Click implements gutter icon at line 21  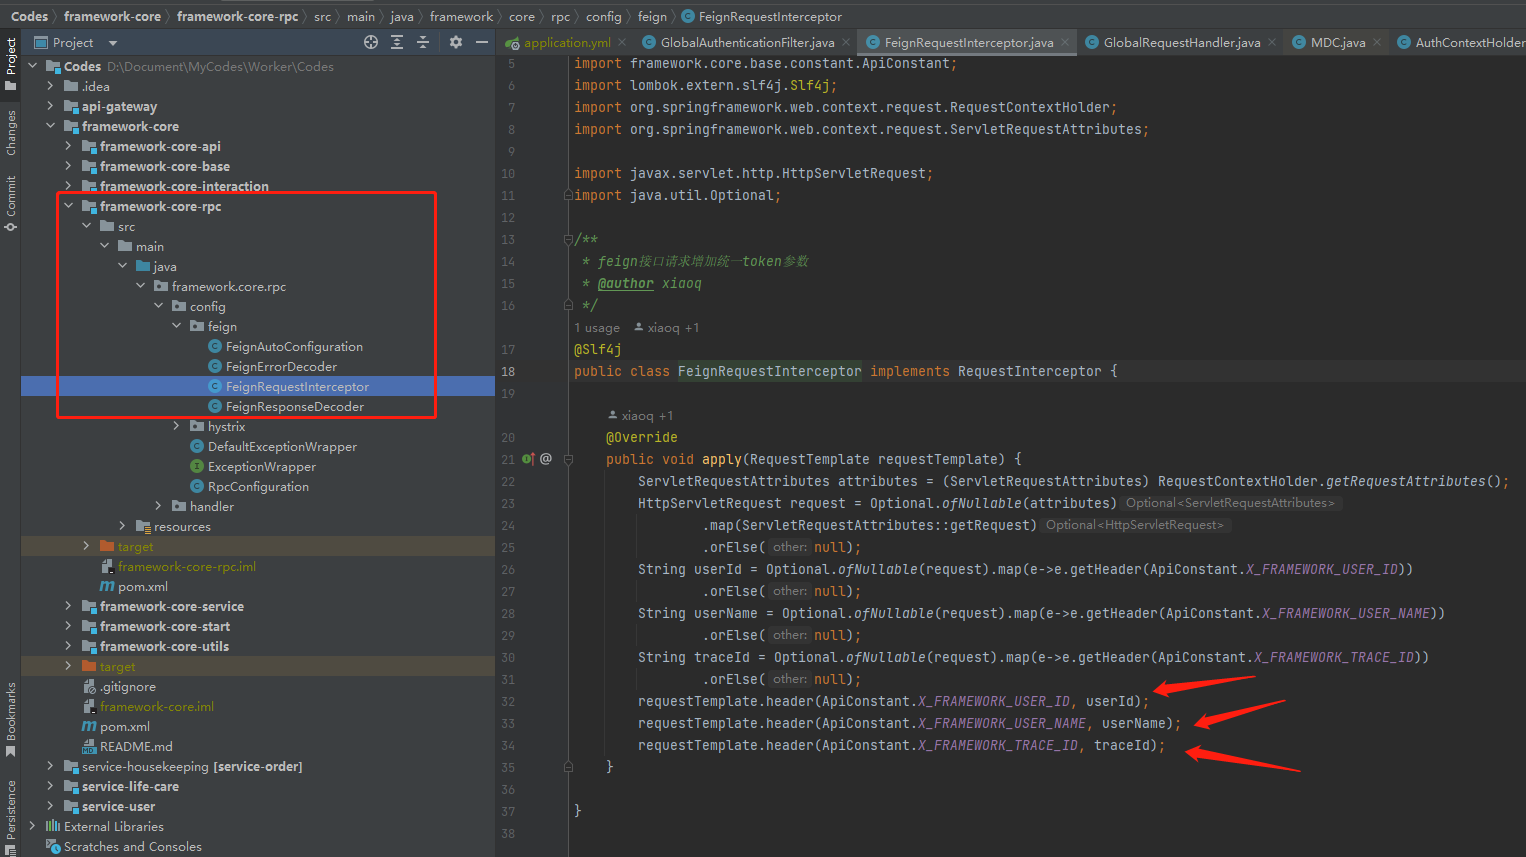pos(528,459)
